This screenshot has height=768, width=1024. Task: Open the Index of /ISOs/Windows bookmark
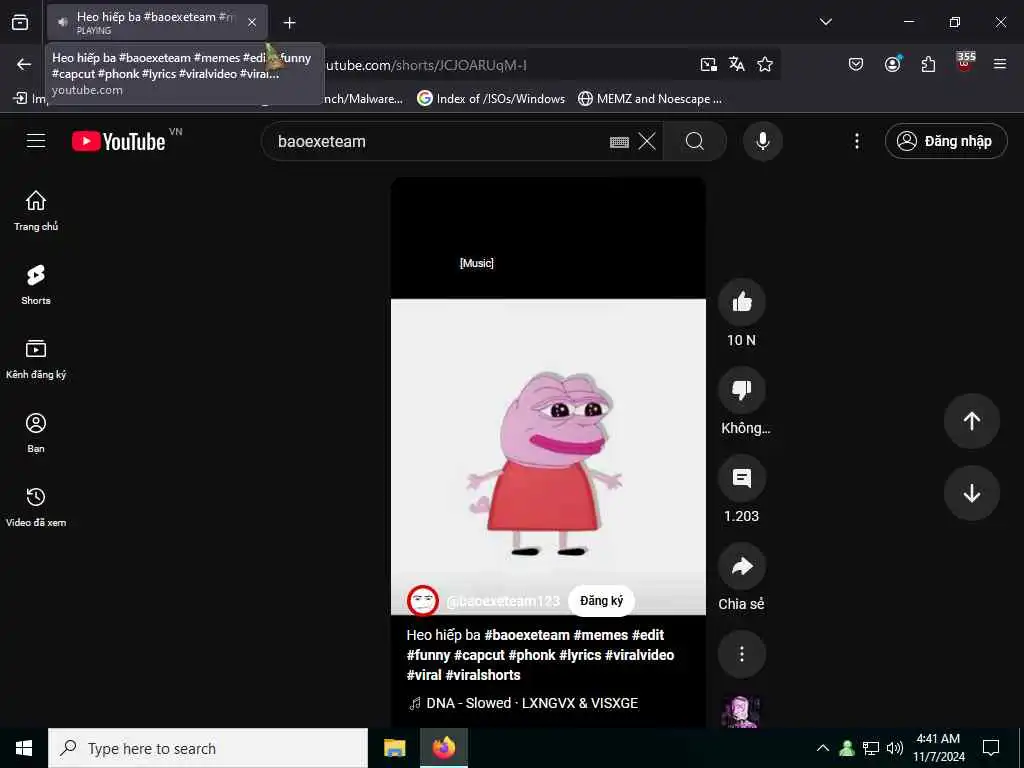[x=491, y=99]
